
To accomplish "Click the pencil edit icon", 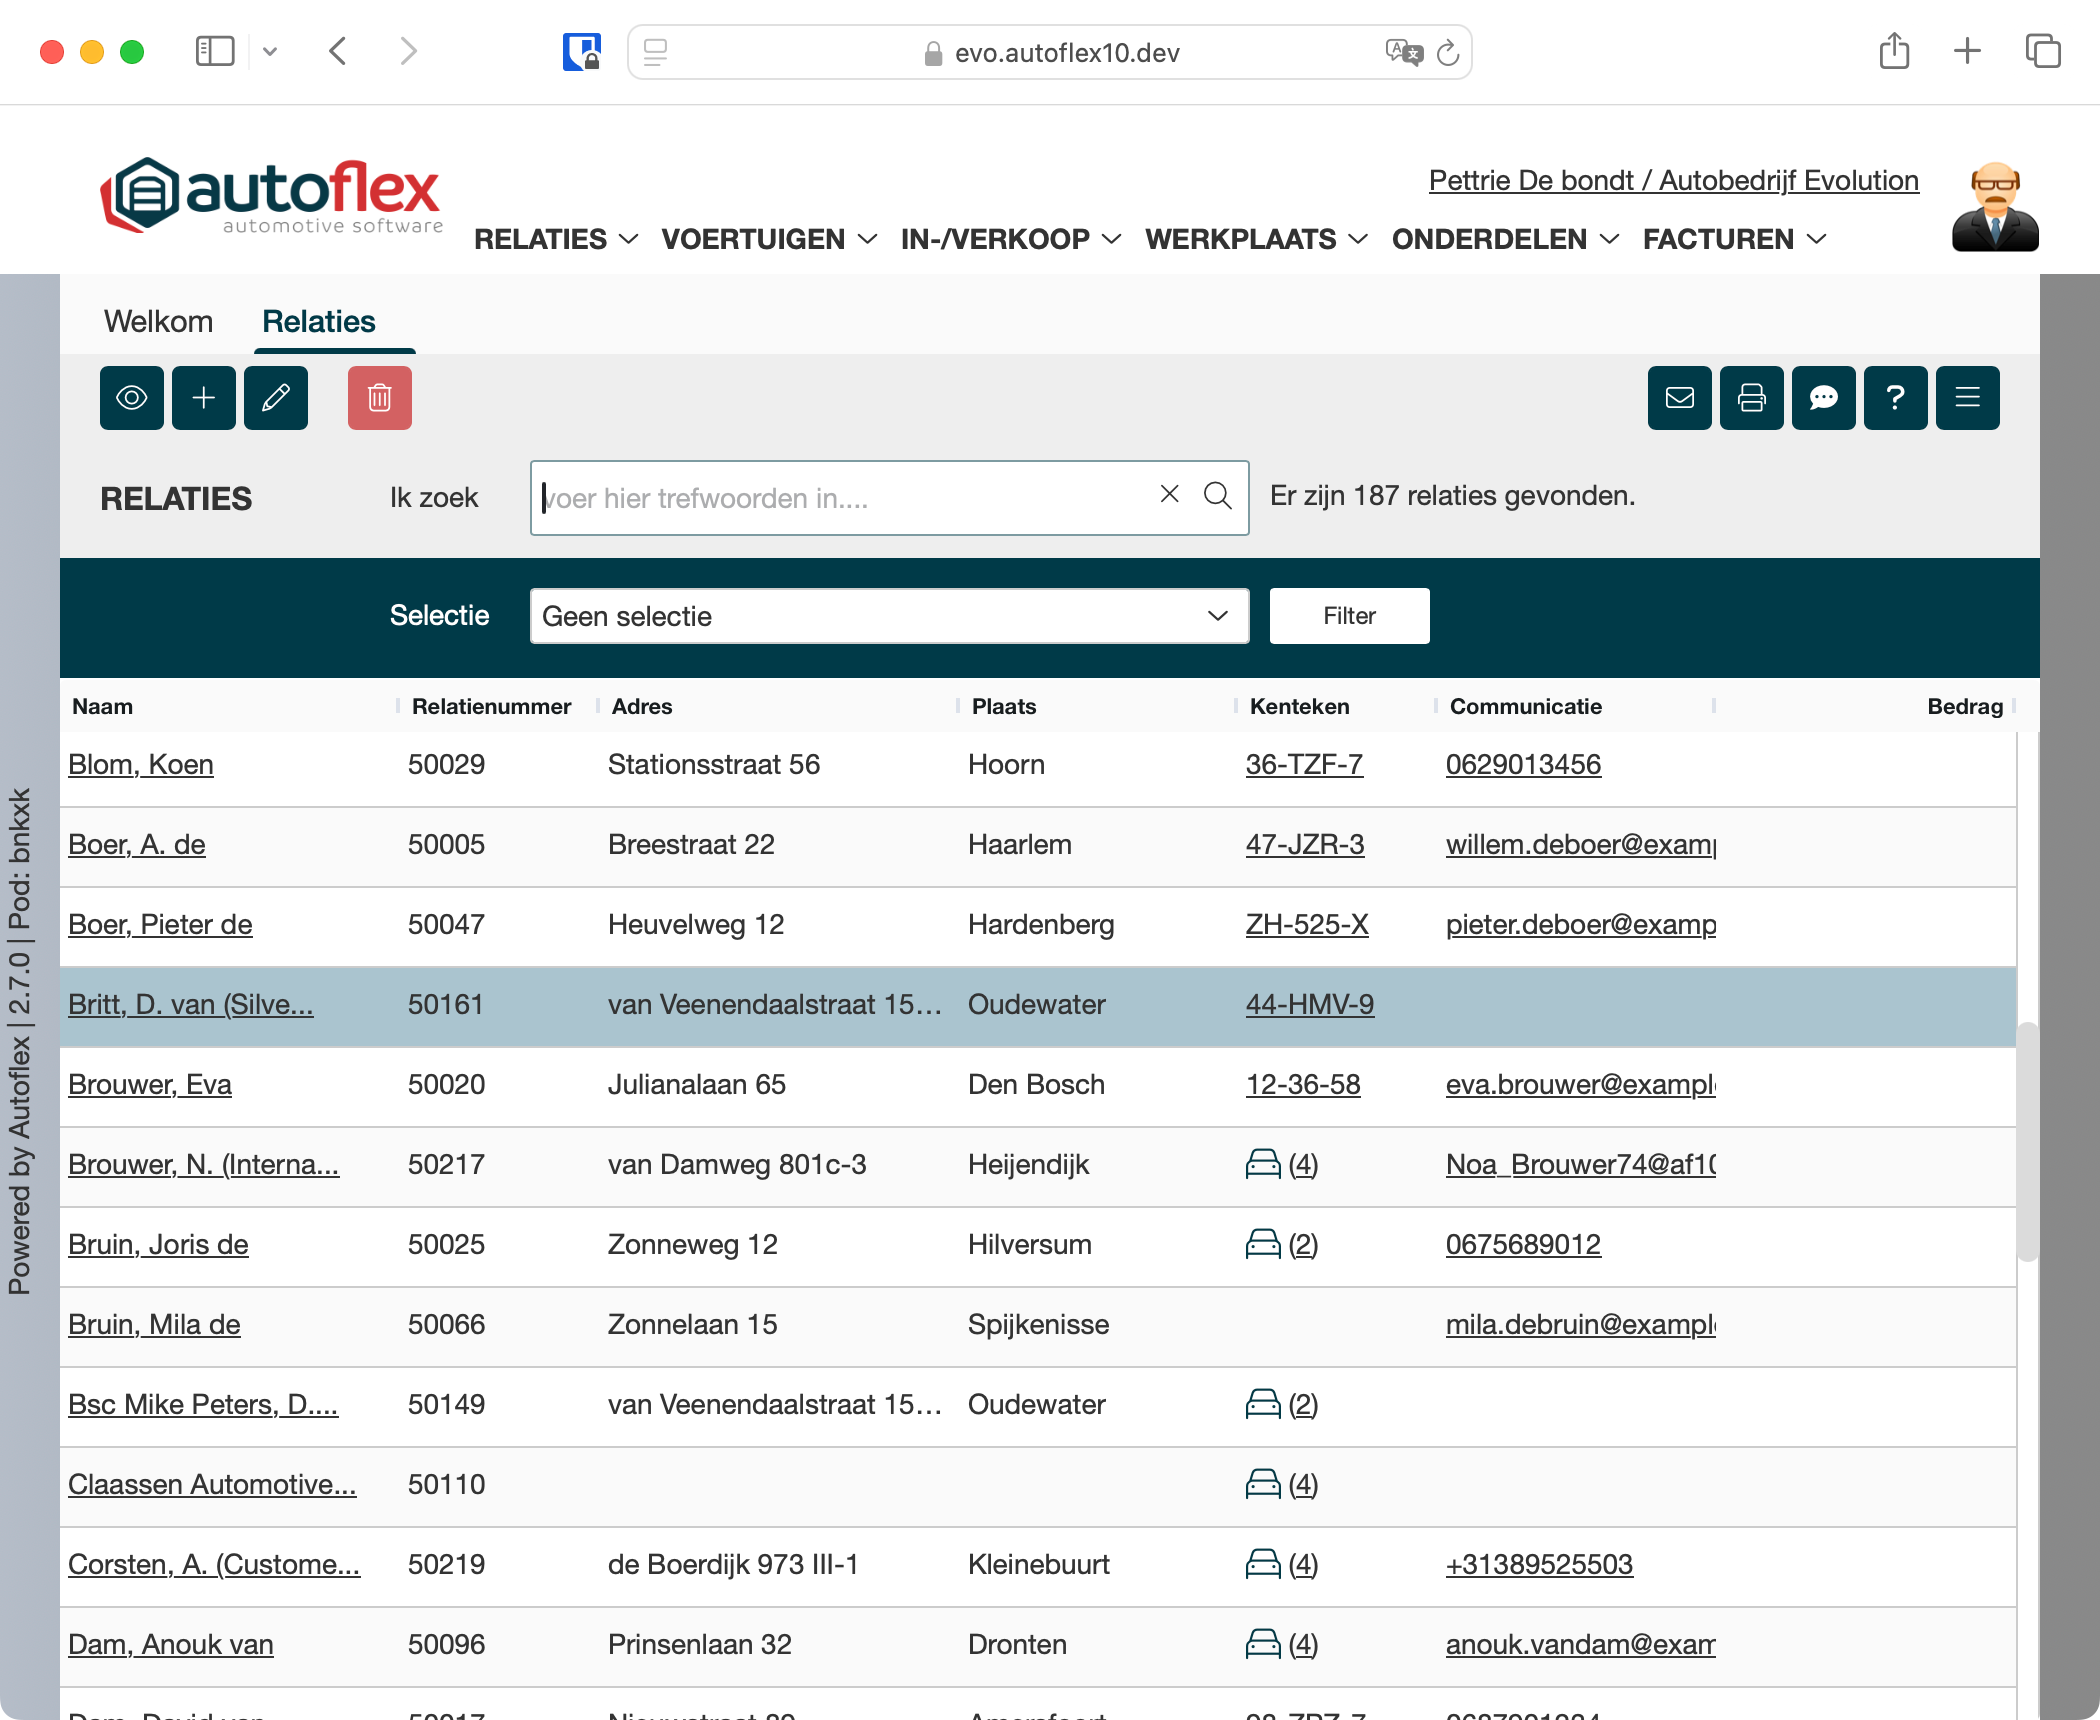I will (x=275, y=398).
